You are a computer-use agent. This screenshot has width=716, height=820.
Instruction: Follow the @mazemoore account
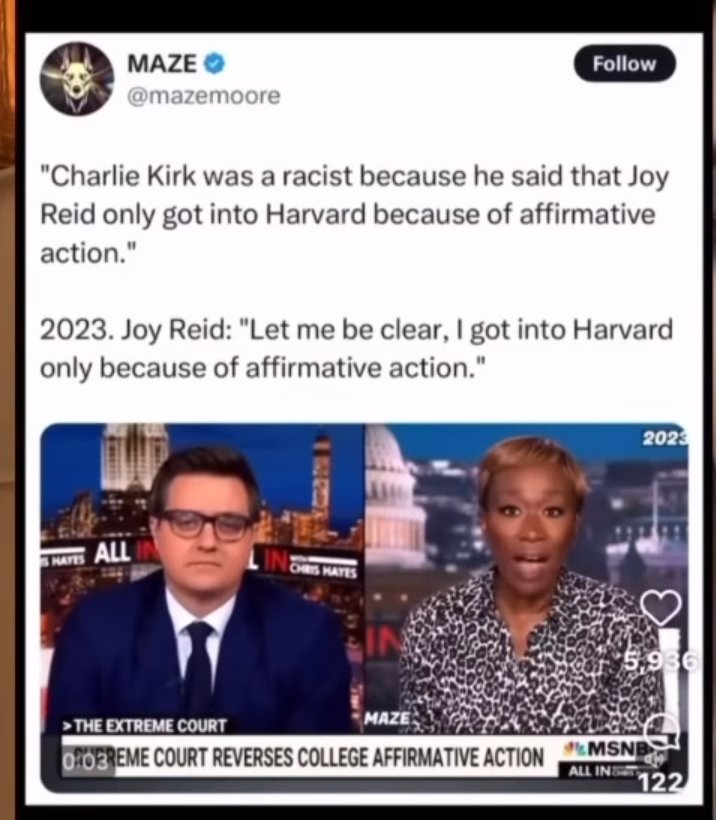[624, 64]
